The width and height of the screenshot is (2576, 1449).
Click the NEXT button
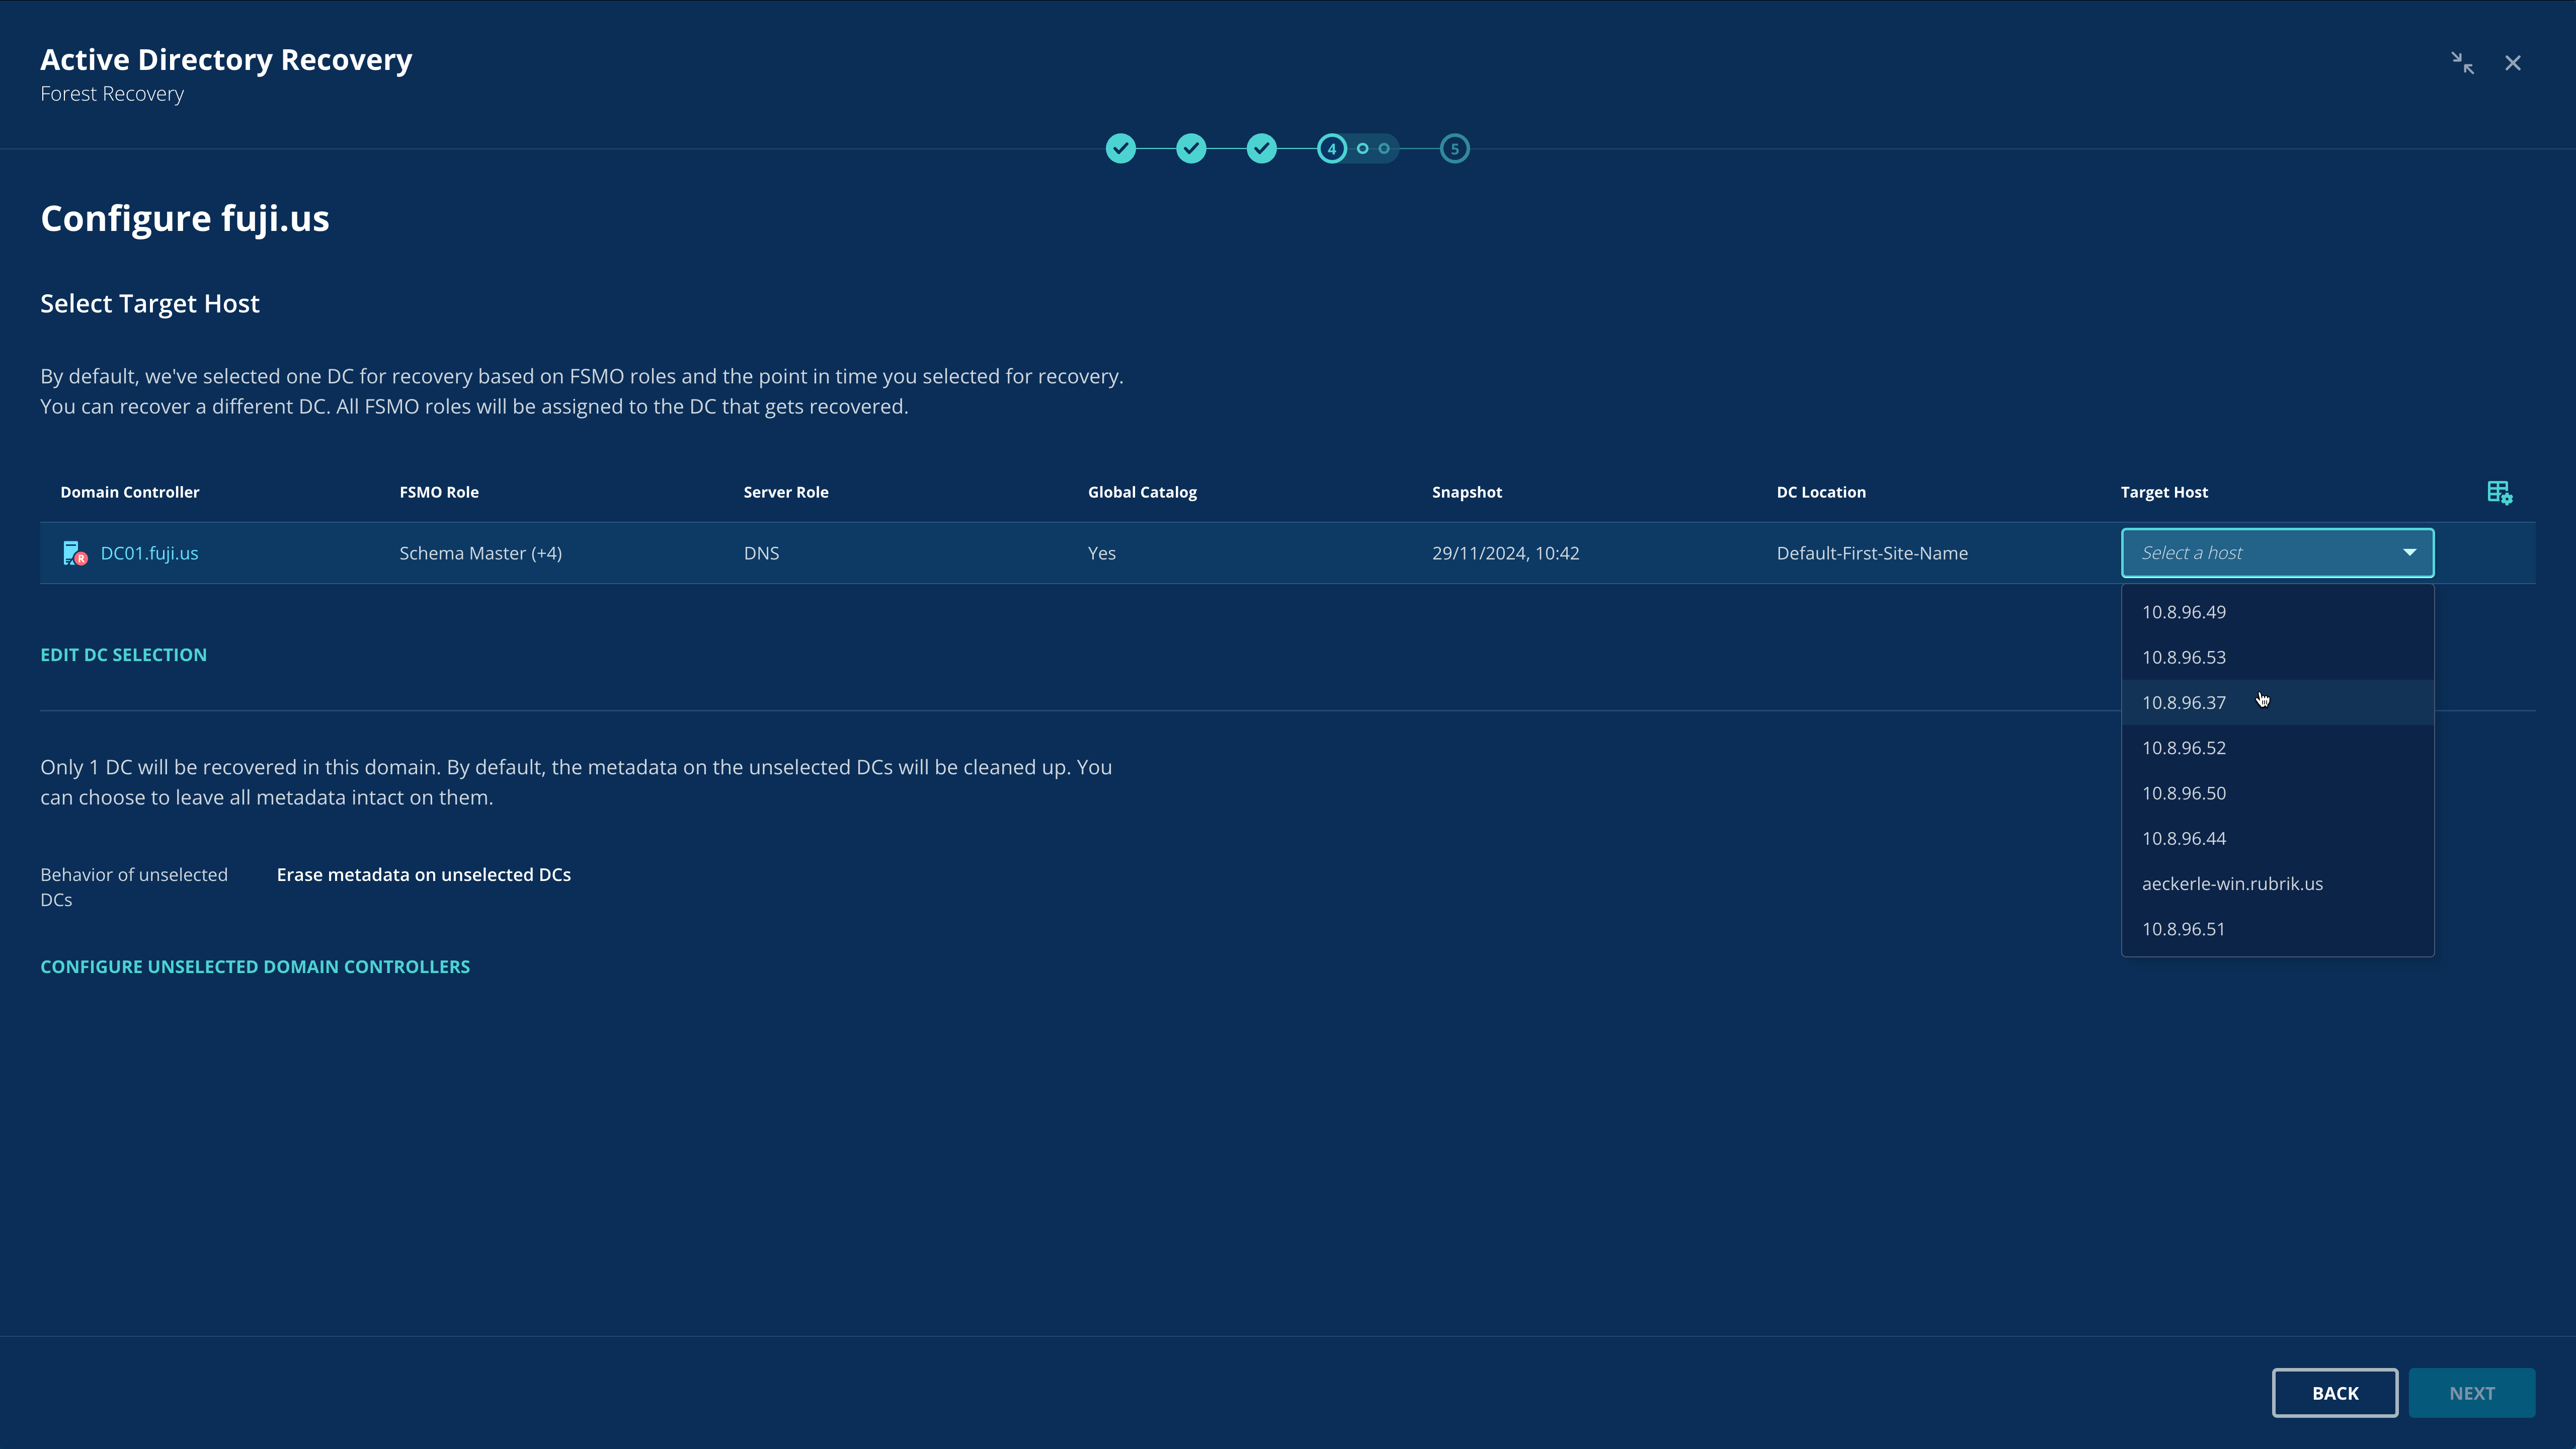[x=2472, y=1393]
